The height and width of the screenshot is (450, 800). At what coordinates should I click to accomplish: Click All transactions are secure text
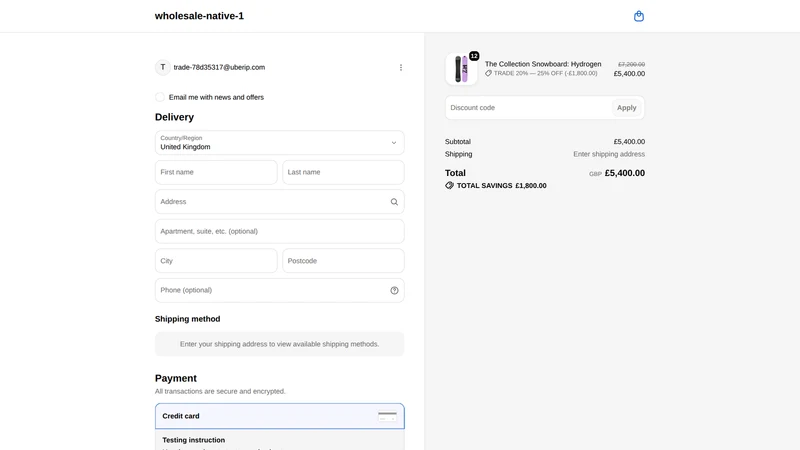(220, 391)
